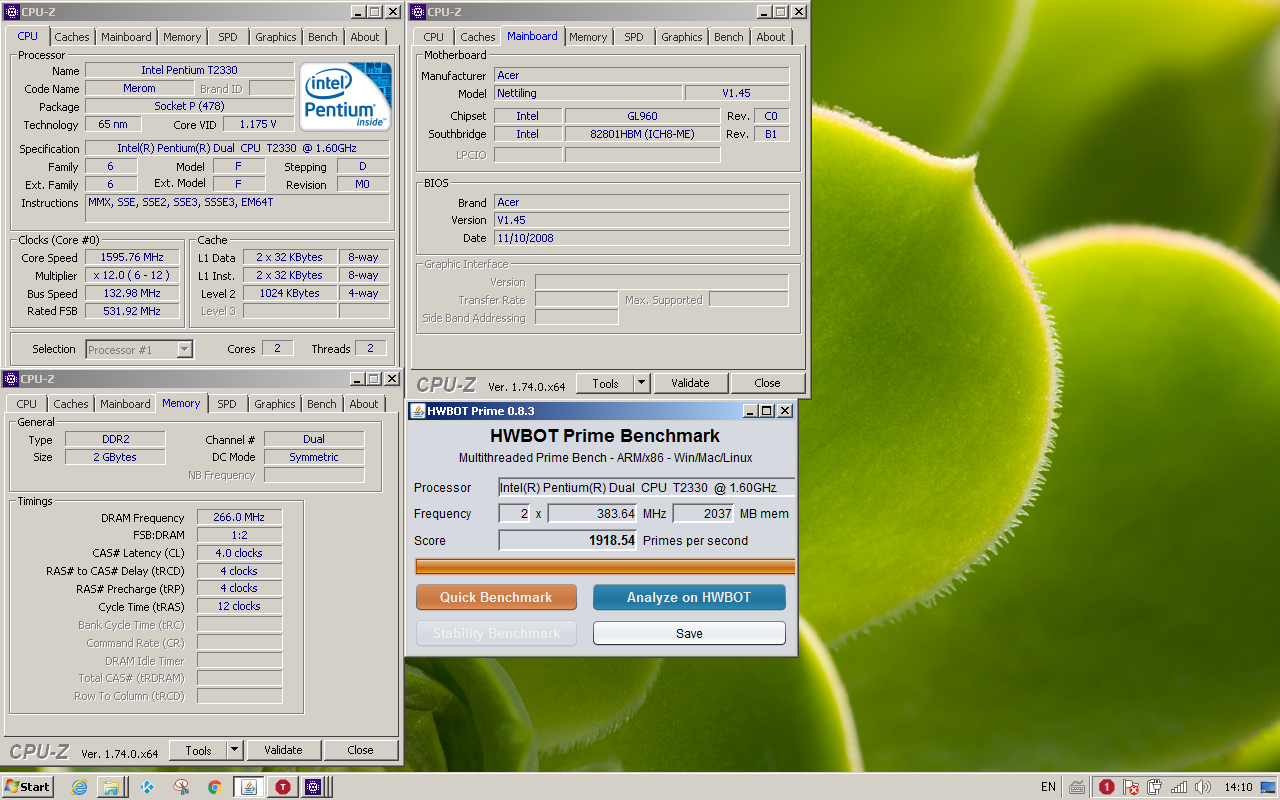Click Analyze on HWBOT button
This screenshot has width=1280, height=800.
click(689, 597)
